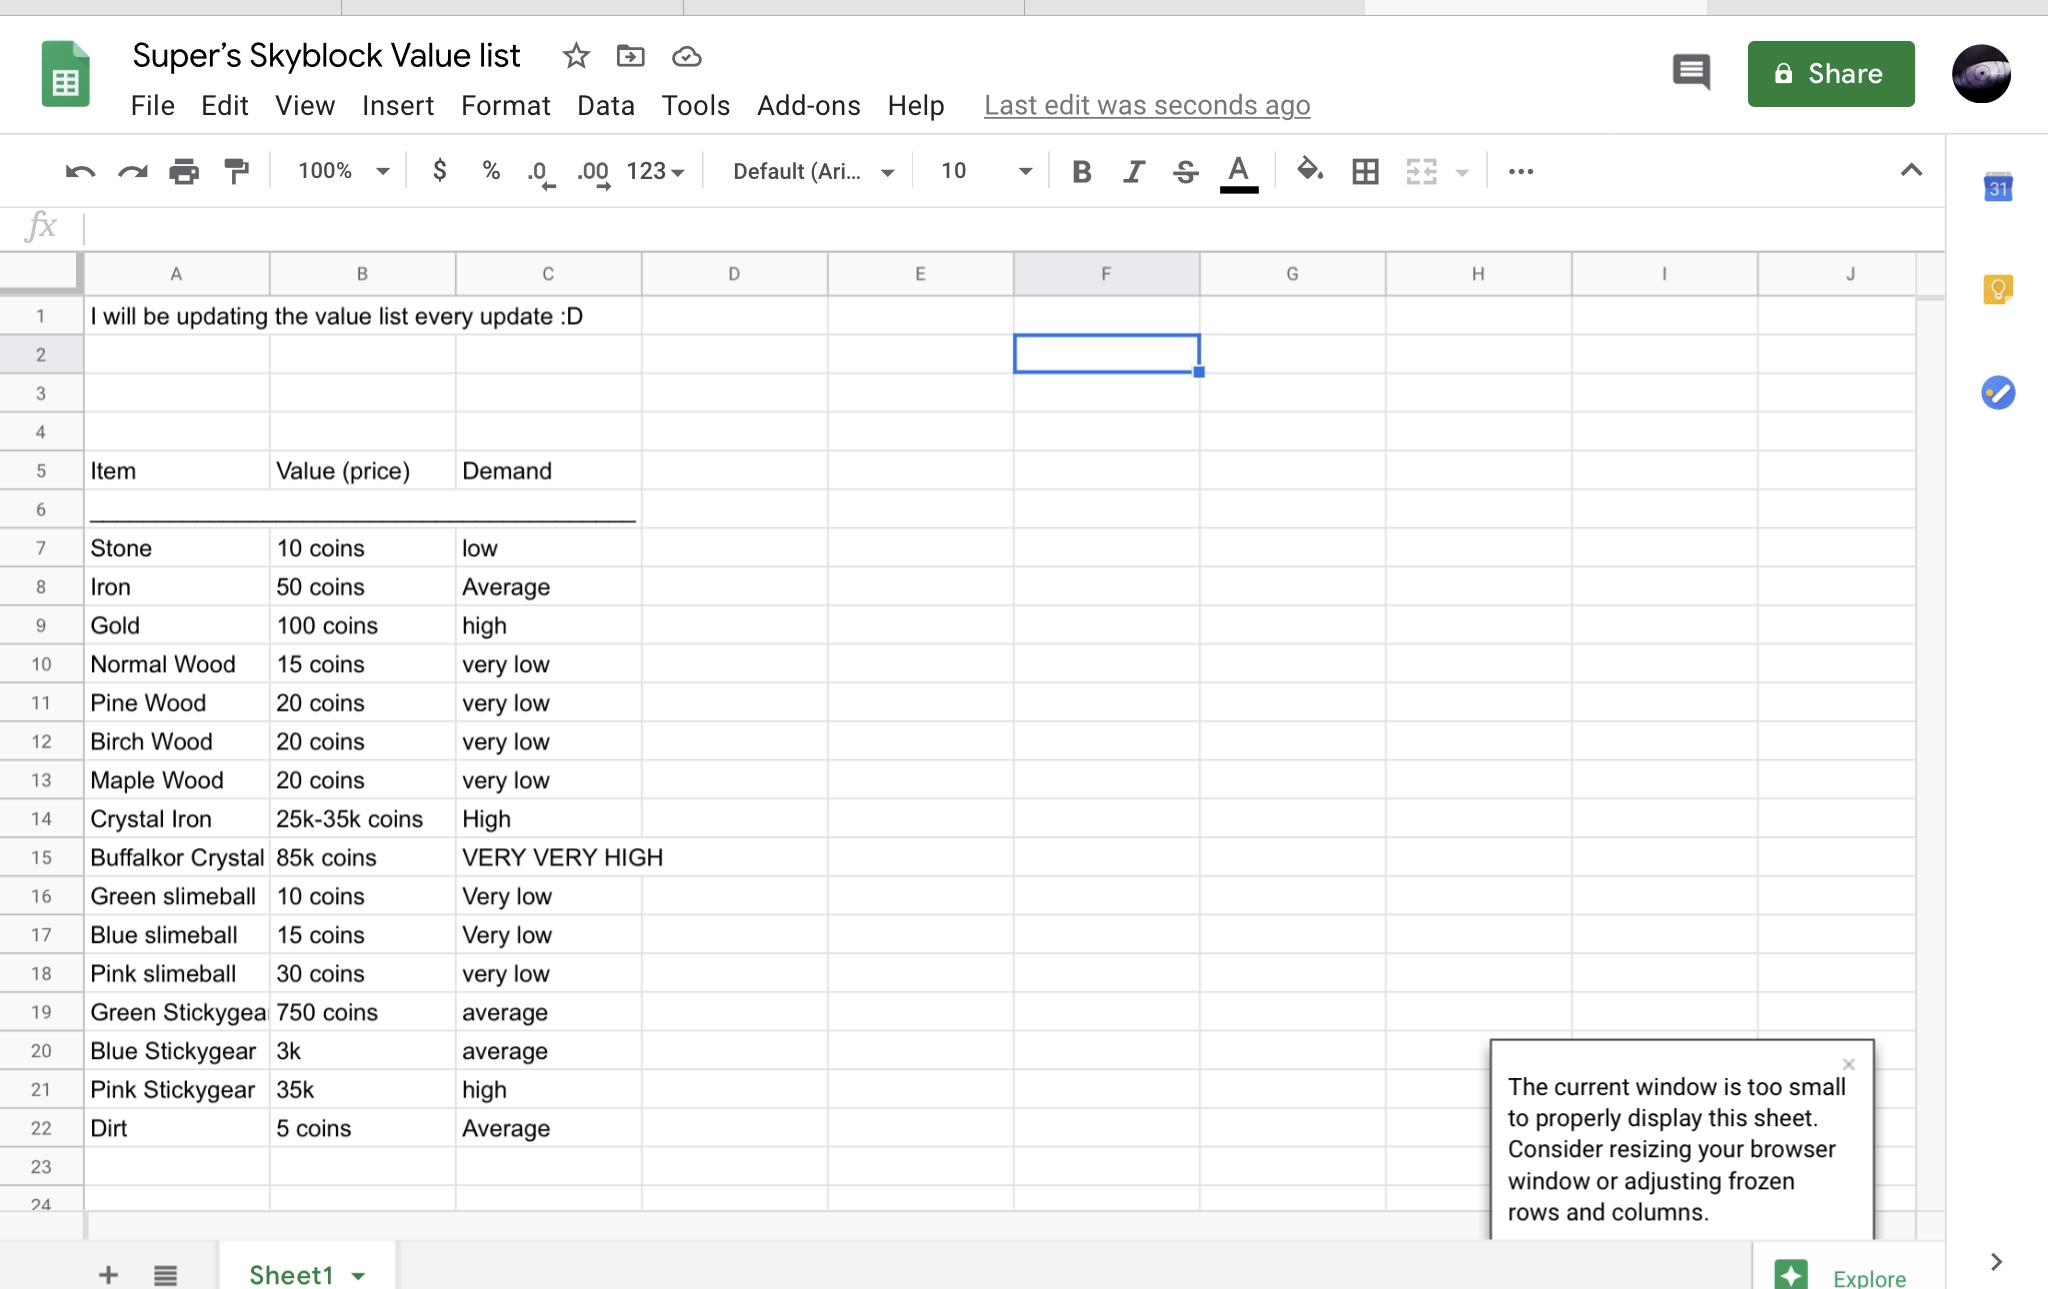The width and height of the screenshot is (2048, 1289).
Task: Open the Add-ons menu
Action: 808,105
